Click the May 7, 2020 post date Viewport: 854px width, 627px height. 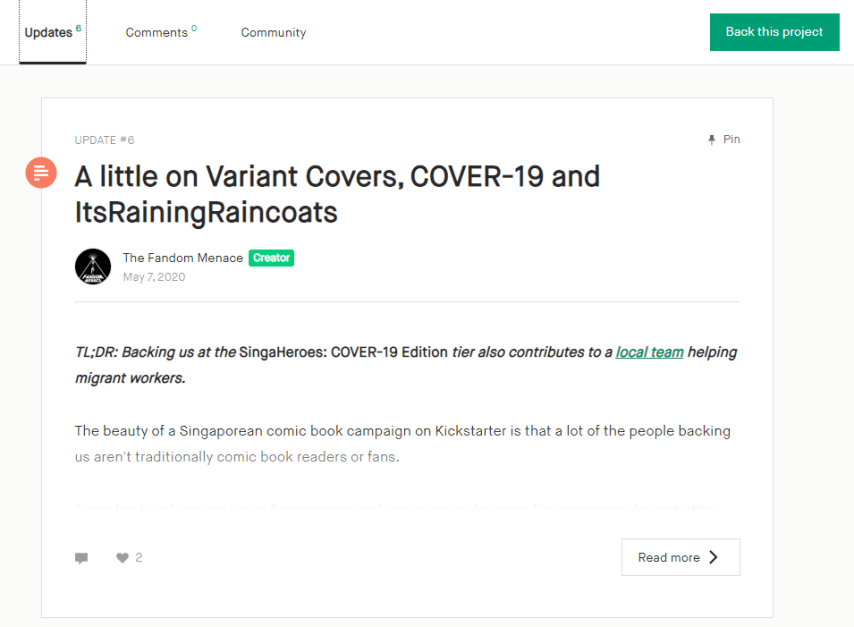pos(154,277)
